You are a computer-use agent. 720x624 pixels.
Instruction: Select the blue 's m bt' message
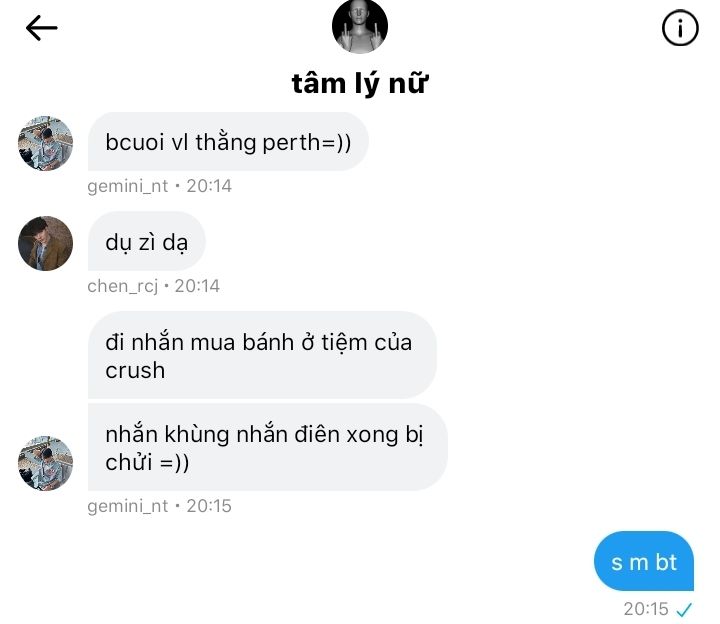pyautogui.click(x=644, y=562)
